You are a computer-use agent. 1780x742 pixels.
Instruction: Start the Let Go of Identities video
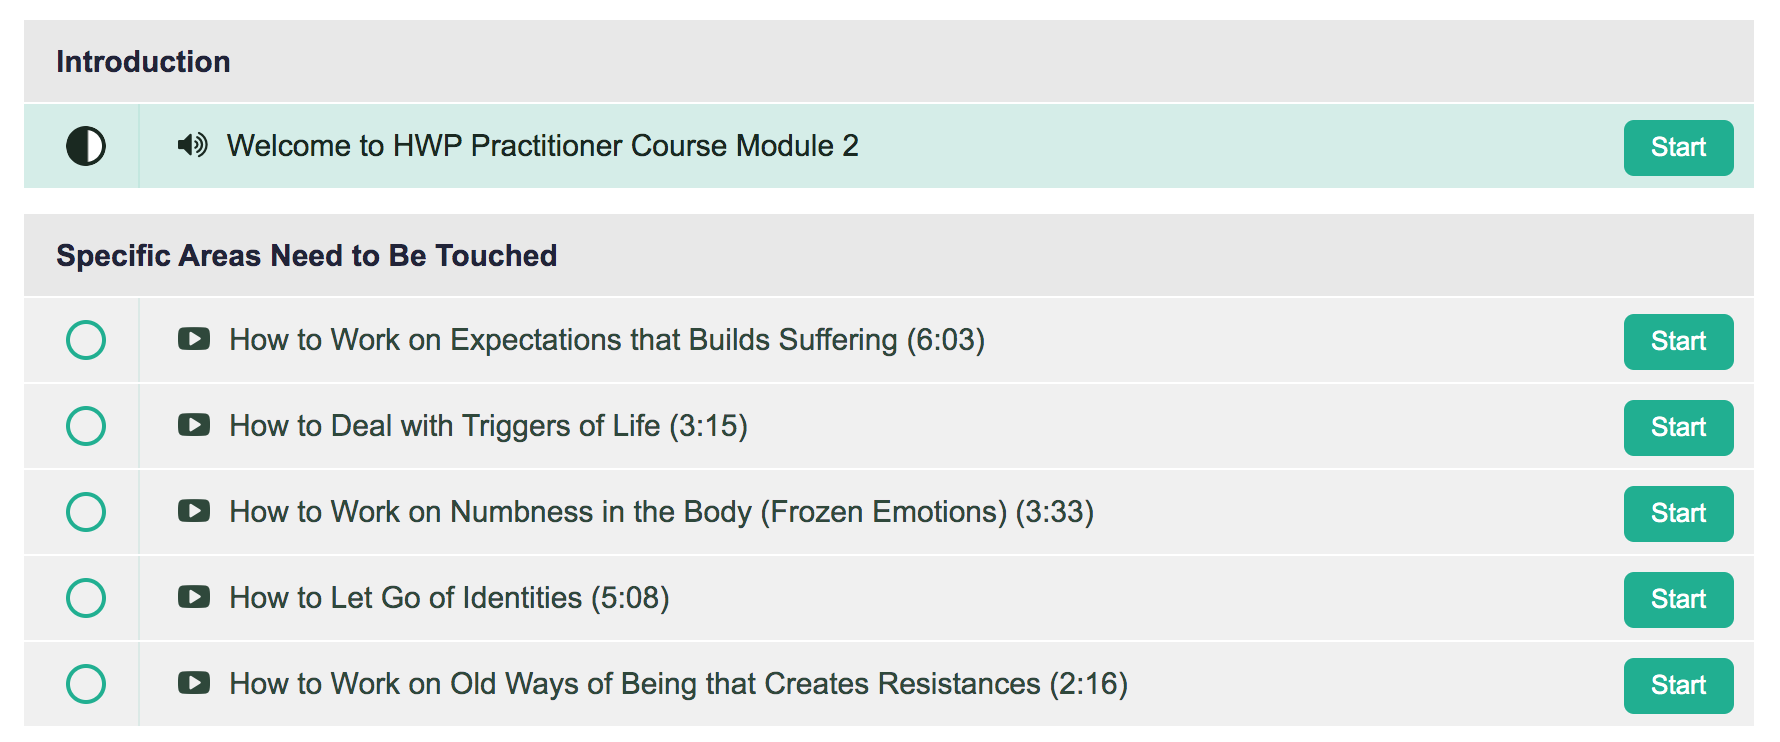point(1678,600)
